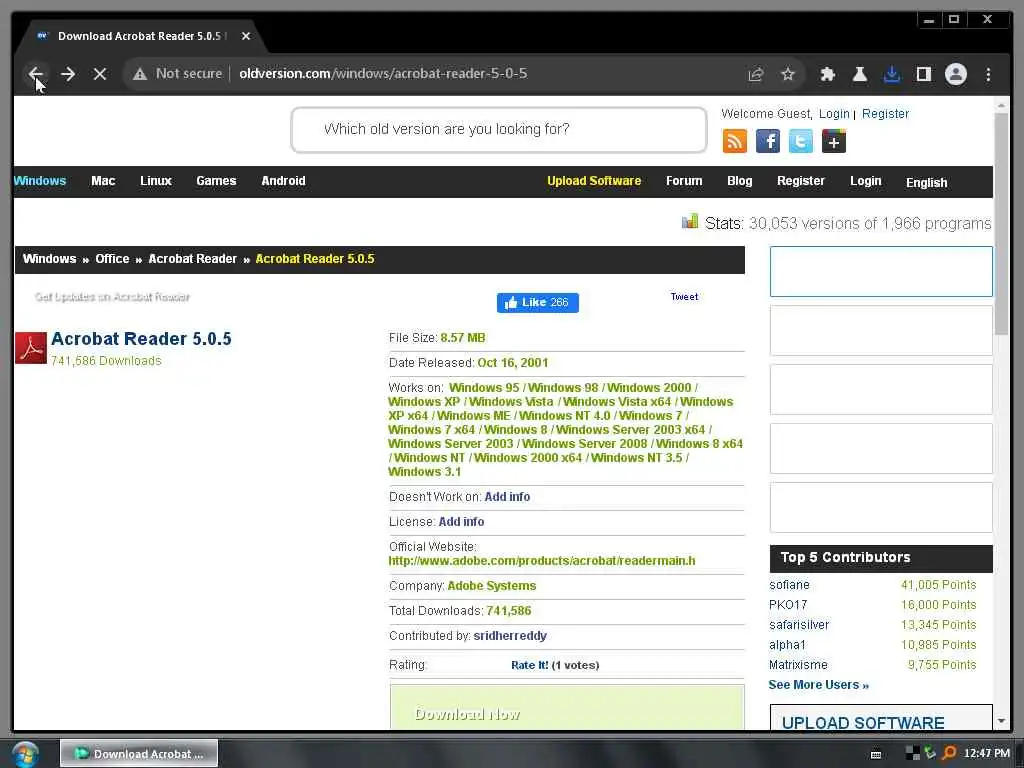This screenshot has height=768, width=1024.
Task: Click Login in the black nav bar
Action: coord(865,181)
